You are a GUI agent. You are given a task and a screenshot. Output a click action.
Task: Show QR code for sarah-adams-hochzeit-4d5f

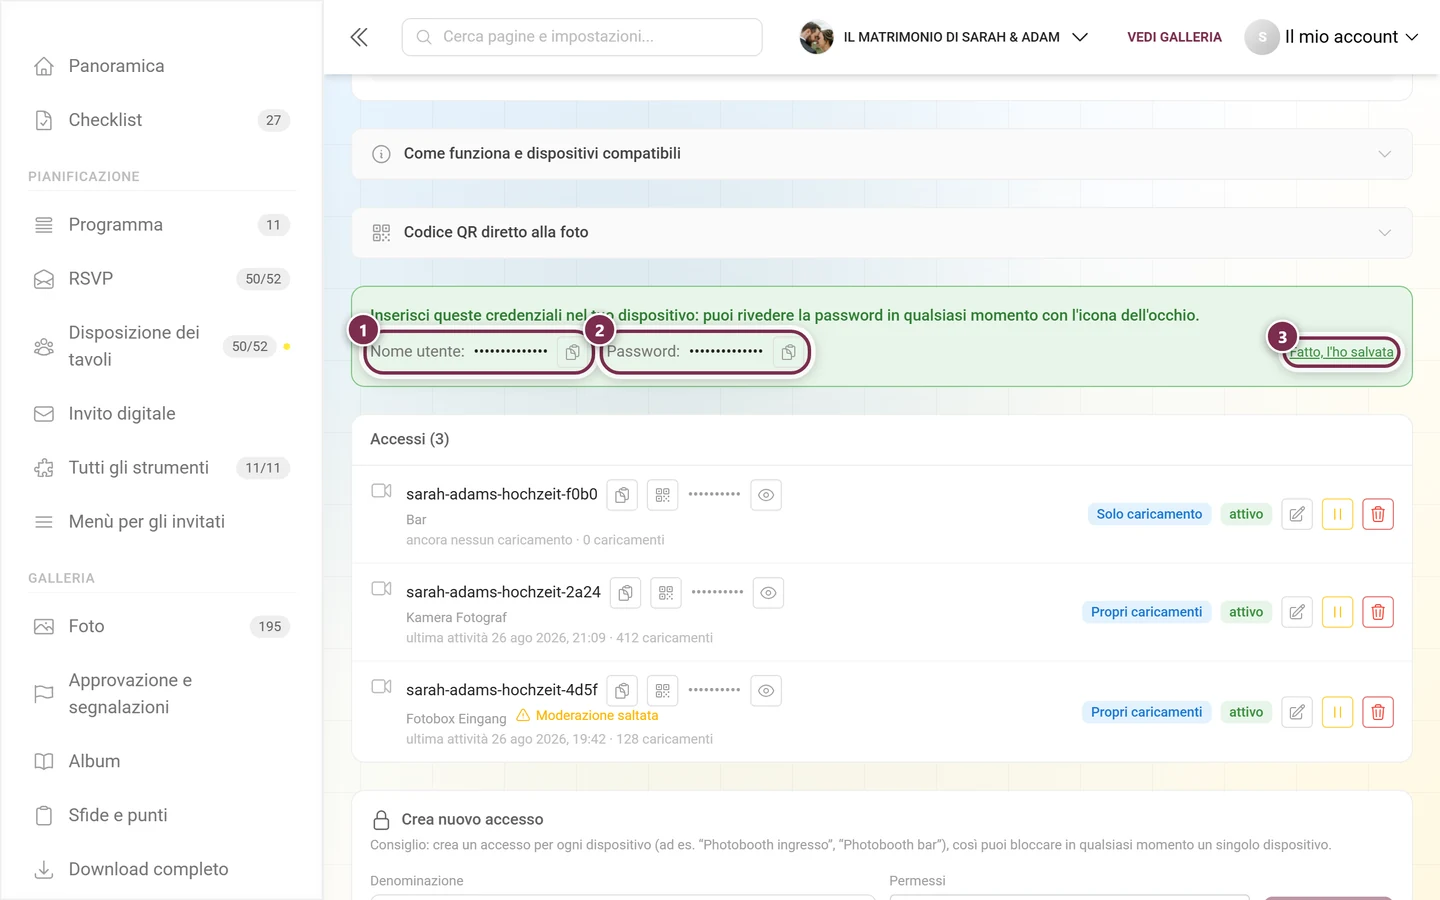tap(662, 691)
